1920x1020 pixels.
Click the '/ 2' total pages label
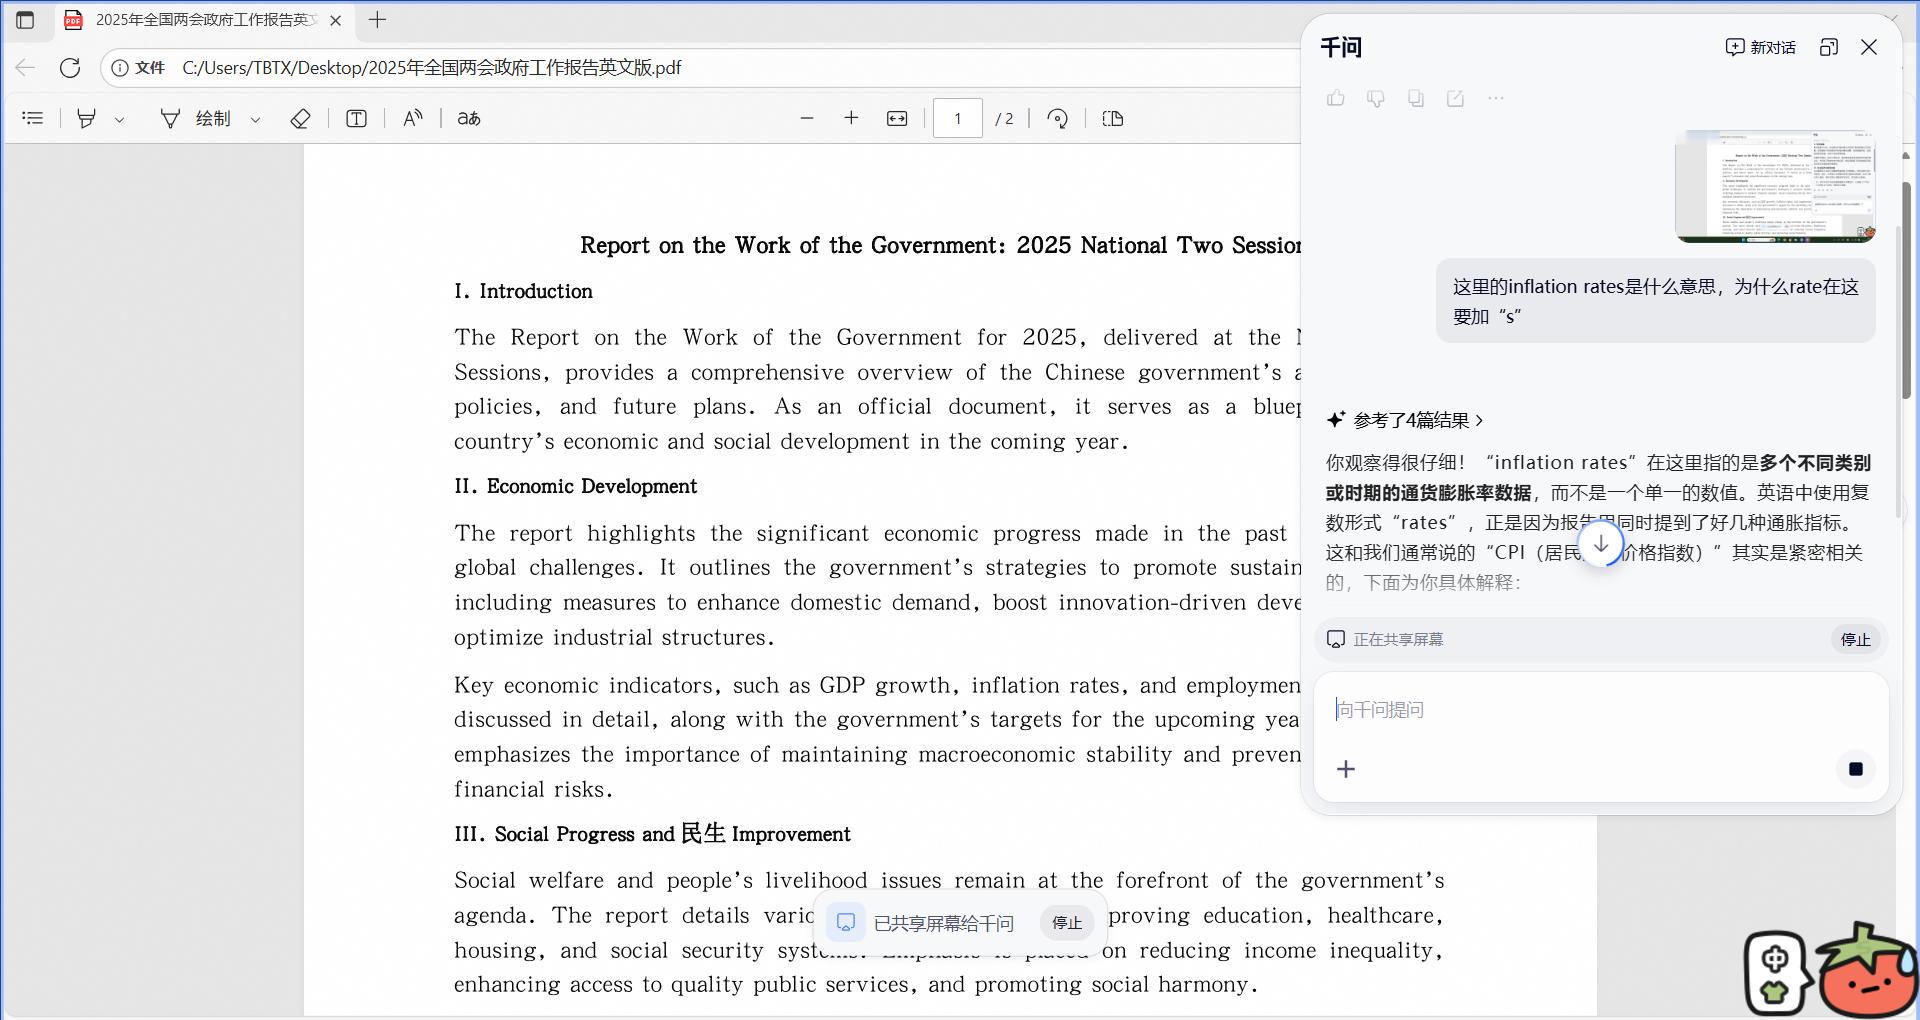(1004, 119)
